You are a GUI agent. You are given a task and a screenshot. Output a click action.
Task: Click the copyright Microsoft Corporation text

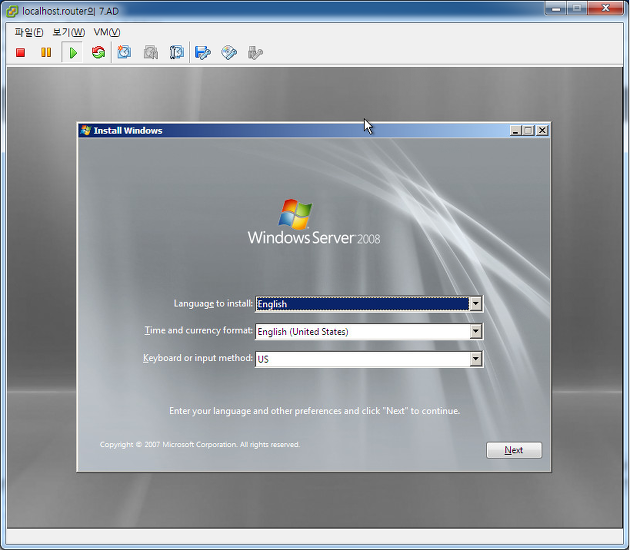[x=200, y=444]
